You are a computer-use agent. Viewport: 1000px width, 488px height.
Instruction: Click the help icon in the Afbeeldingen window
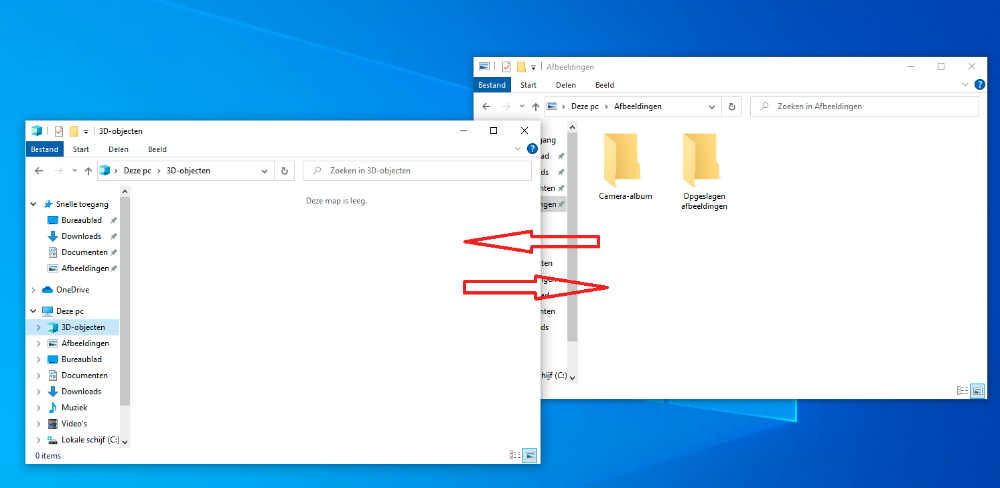pos(980,85)
